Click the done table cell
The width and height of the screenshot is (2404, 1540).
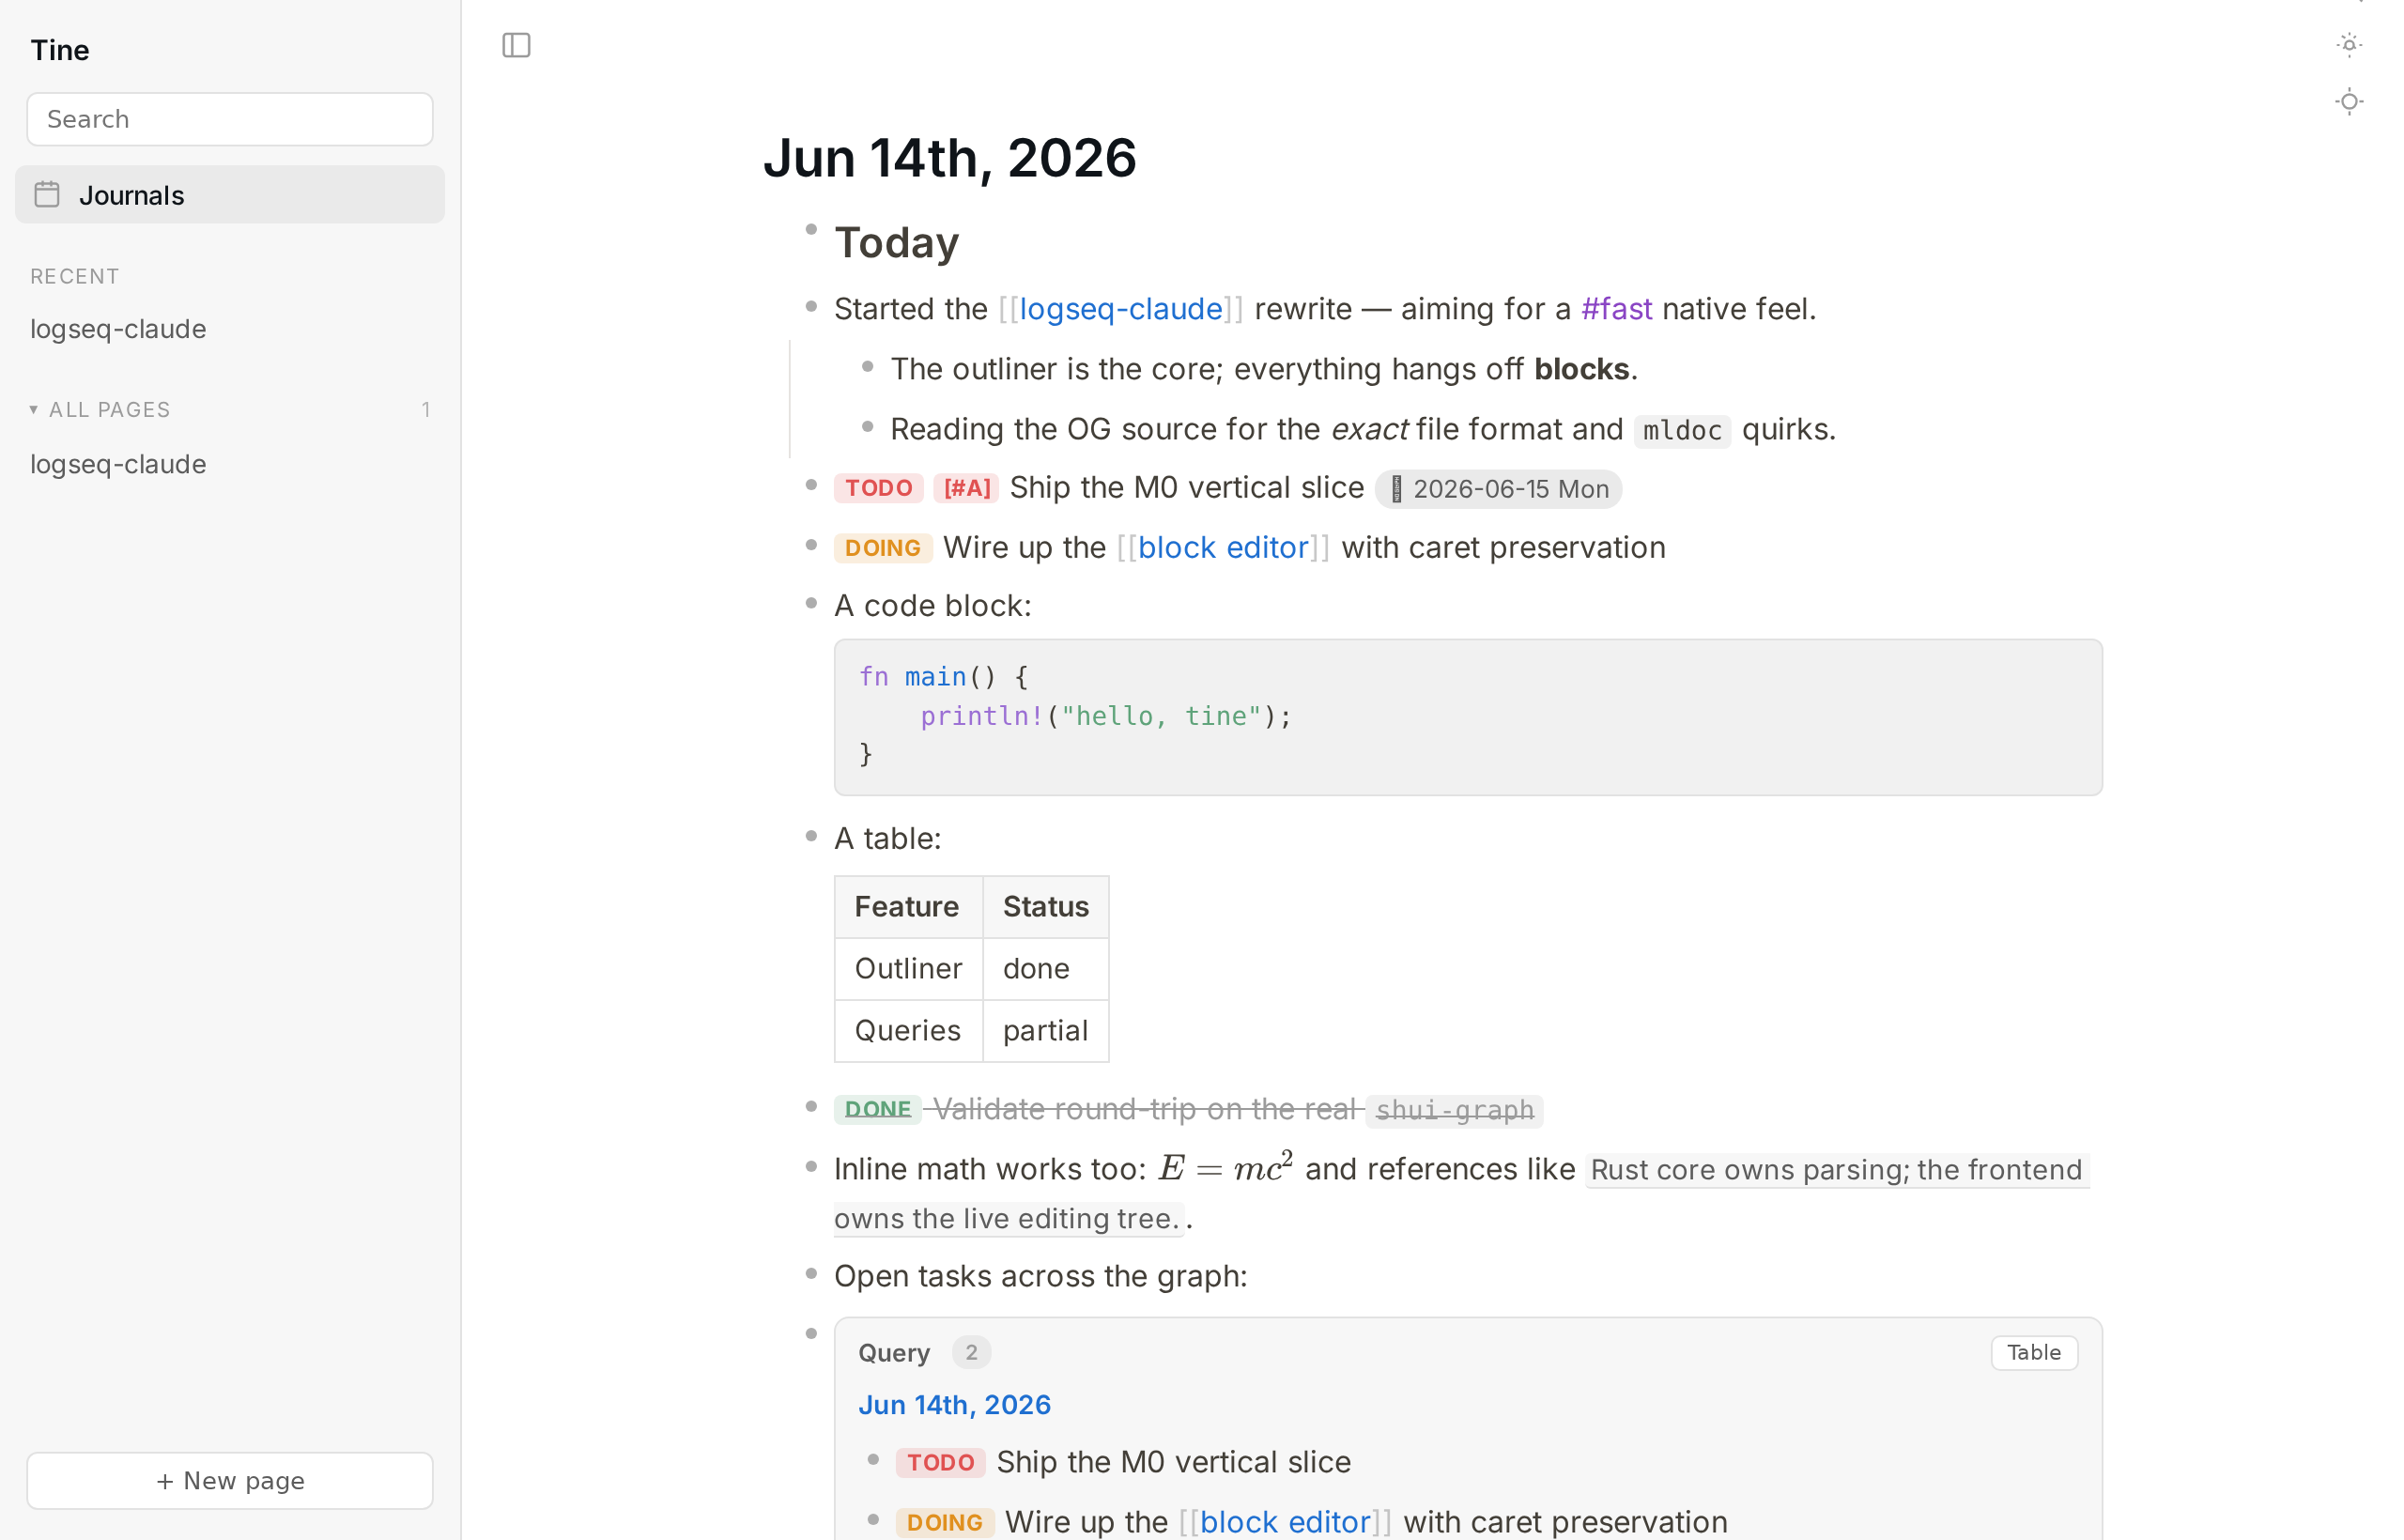point(1046,969)
